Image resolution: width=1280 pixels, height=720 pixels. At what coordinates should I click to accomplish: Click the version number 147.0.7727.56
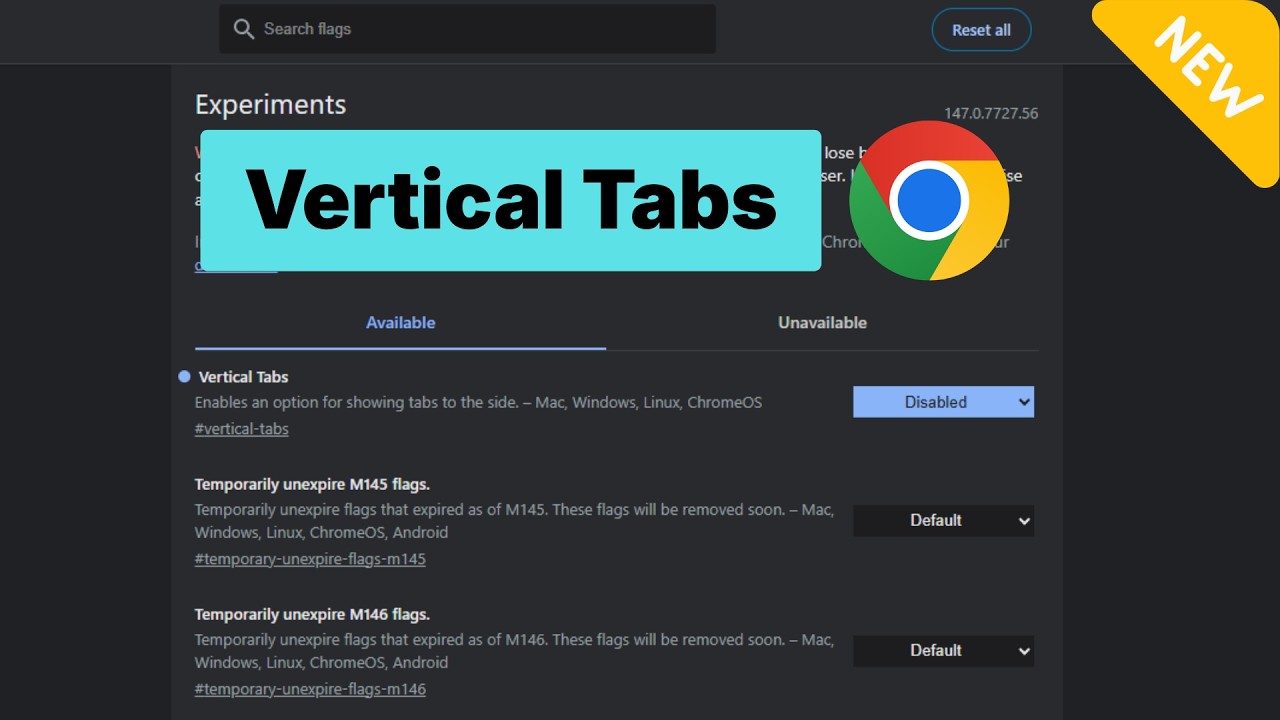click(991, 113)
